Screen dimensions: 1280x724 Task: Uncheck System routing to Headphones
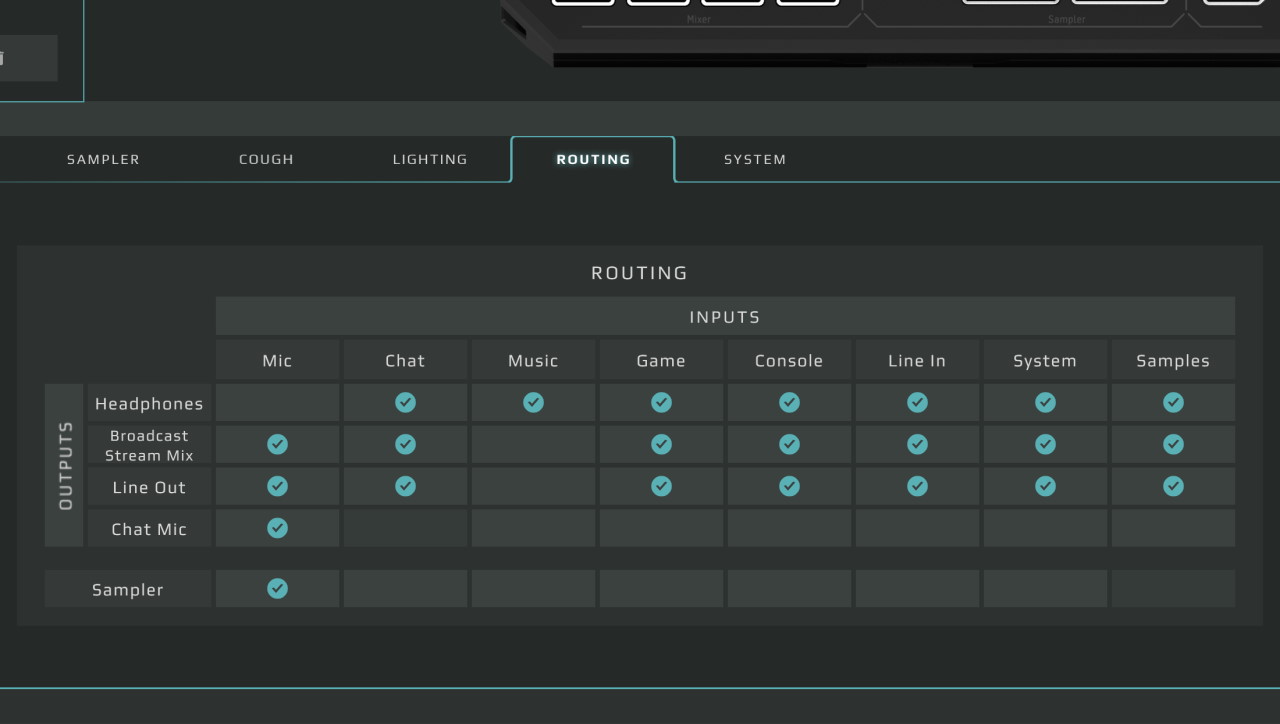tap(1045, 402)
